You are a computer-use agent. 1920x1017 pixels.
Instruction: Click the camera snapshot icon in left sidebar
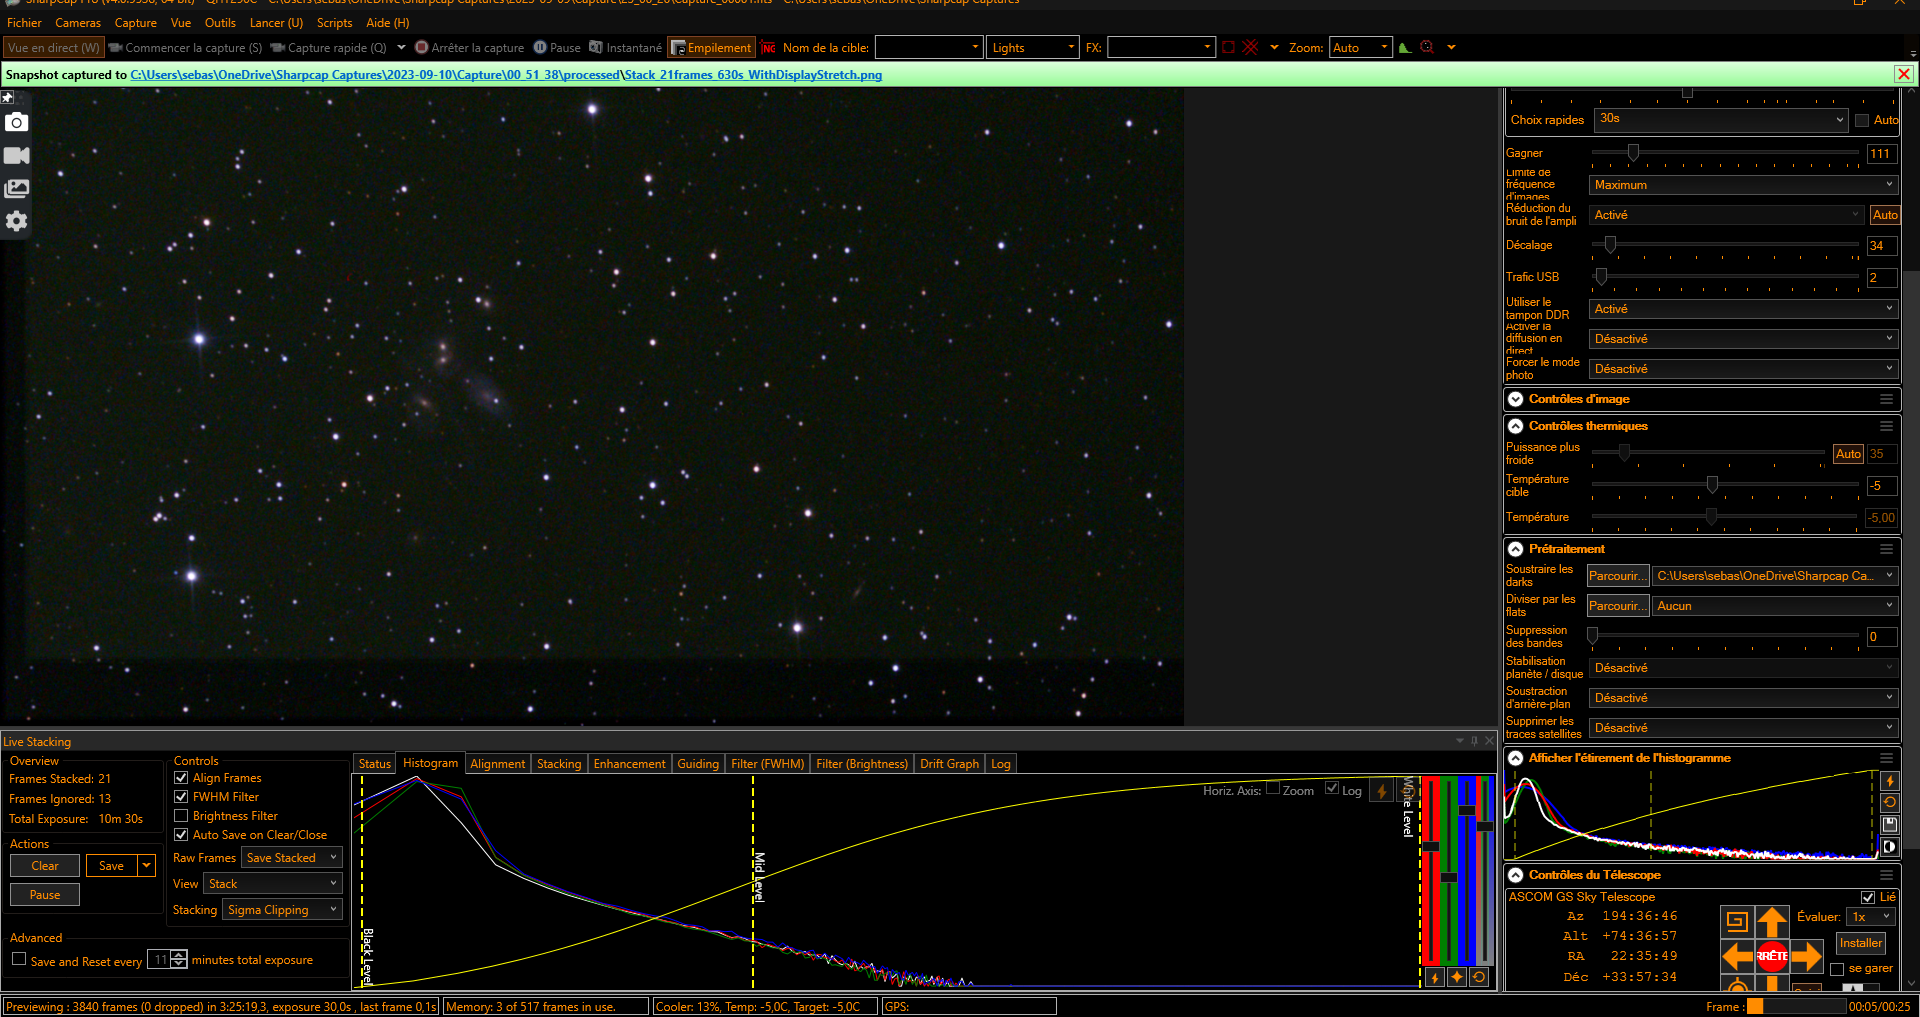[x=16, y=122]
